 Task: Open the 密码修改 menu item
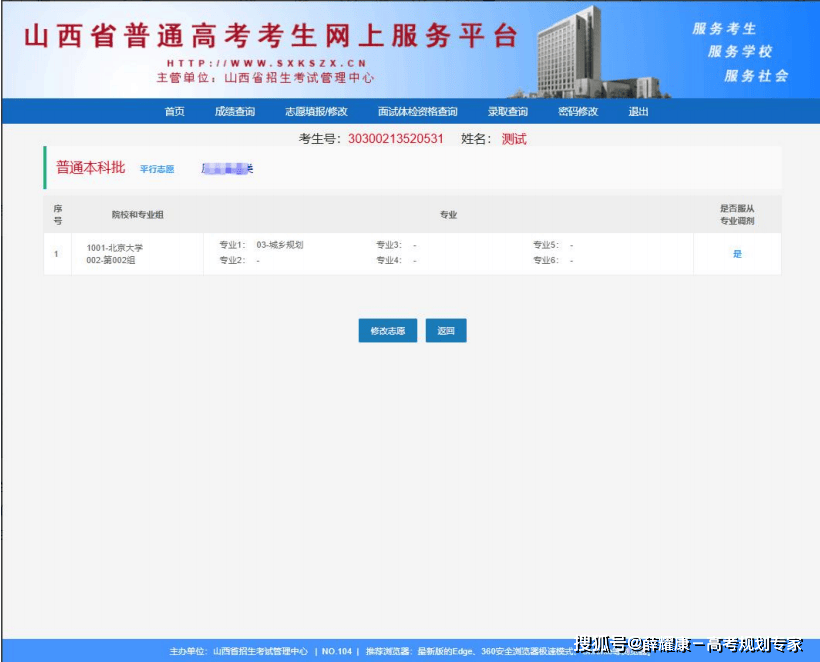tap(578, 111)
